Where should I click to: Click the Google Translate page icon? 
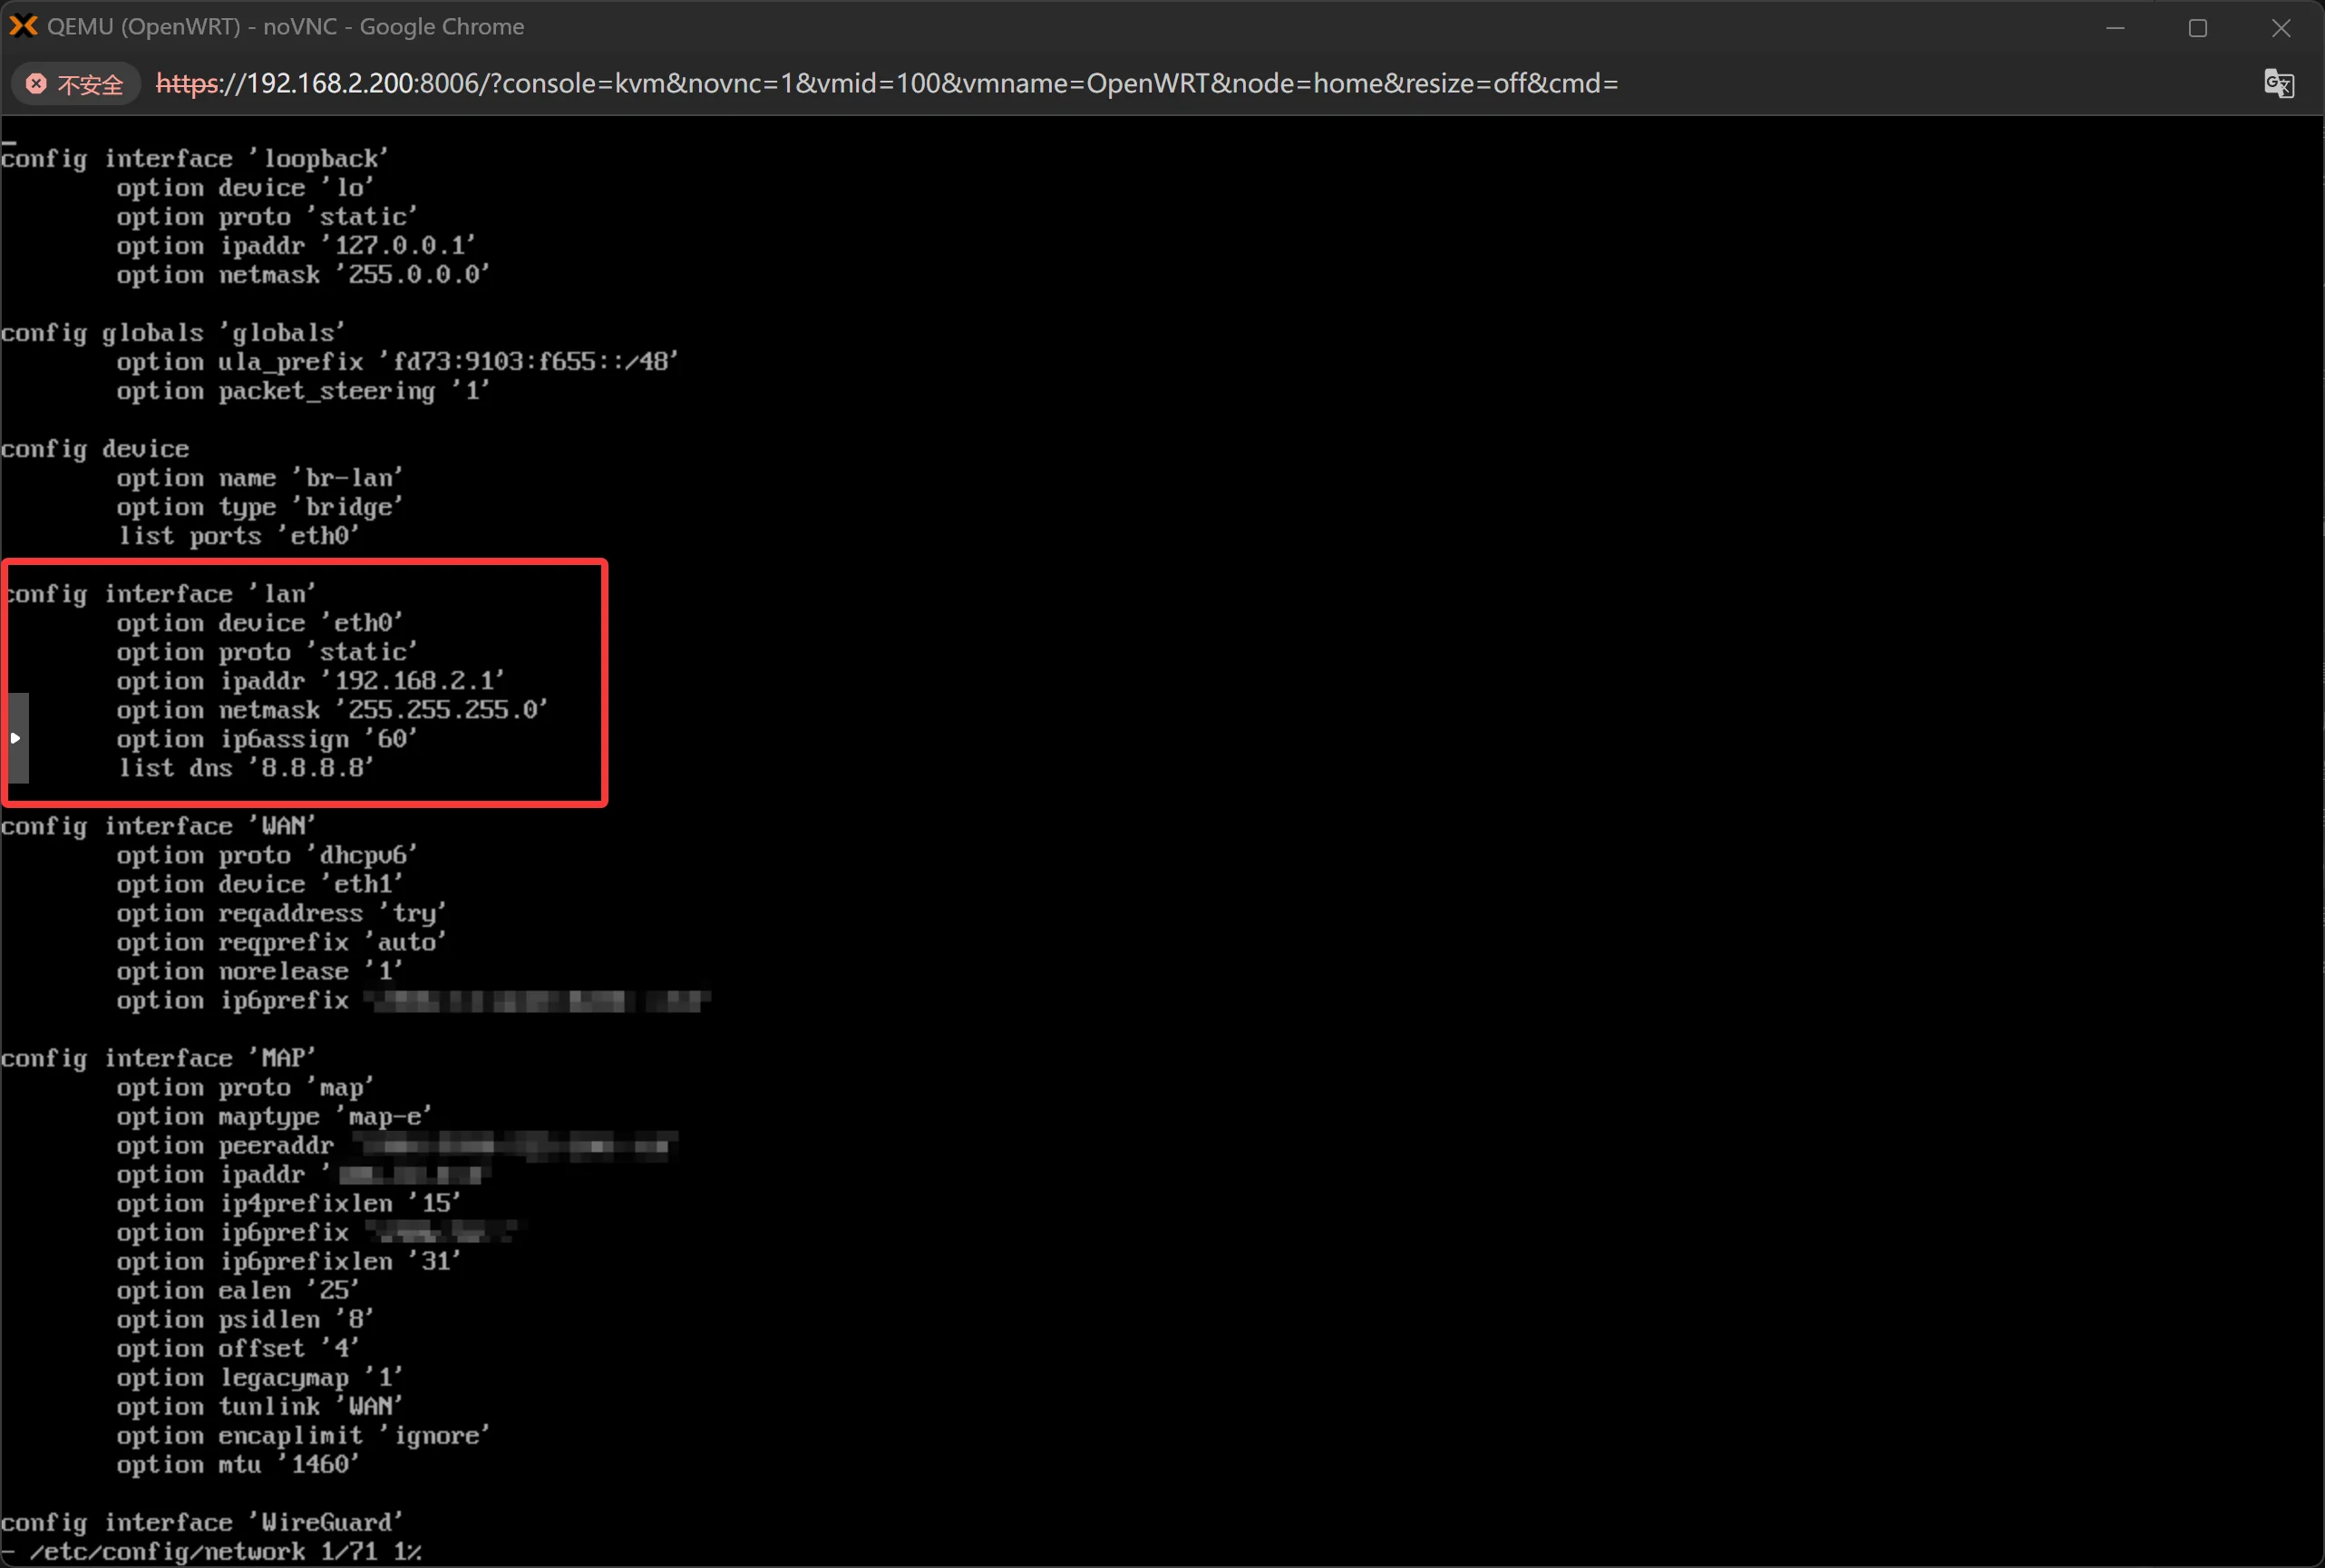pos(2278,83)
